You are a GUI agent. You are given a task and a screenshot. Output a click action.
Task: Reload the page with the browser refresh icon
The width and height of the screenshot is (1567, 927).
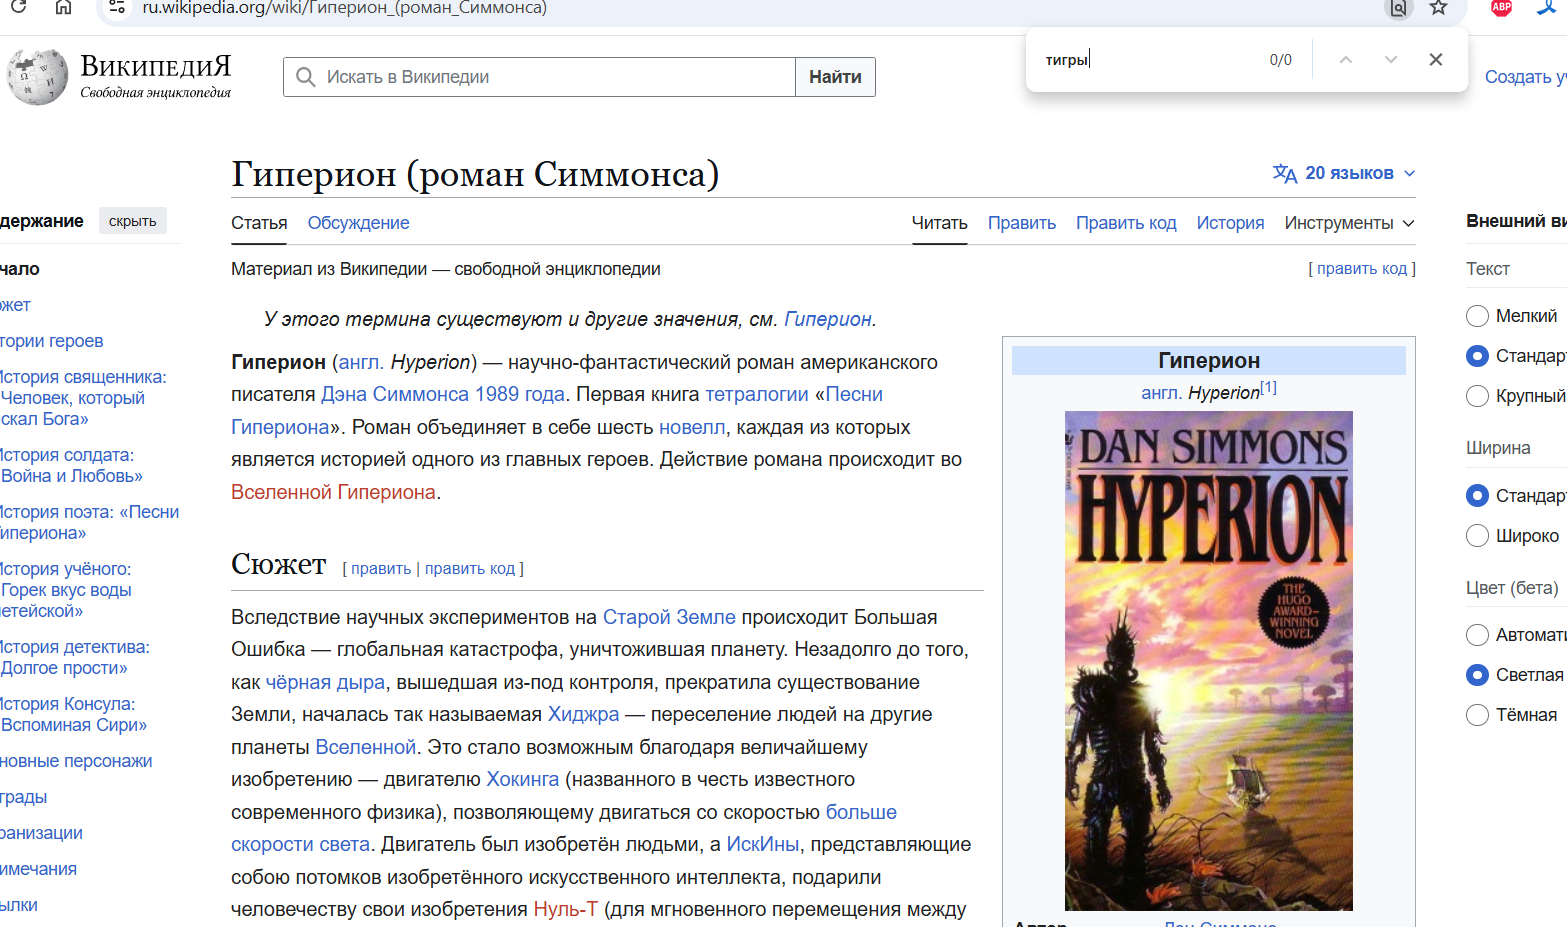pos(18,7)
